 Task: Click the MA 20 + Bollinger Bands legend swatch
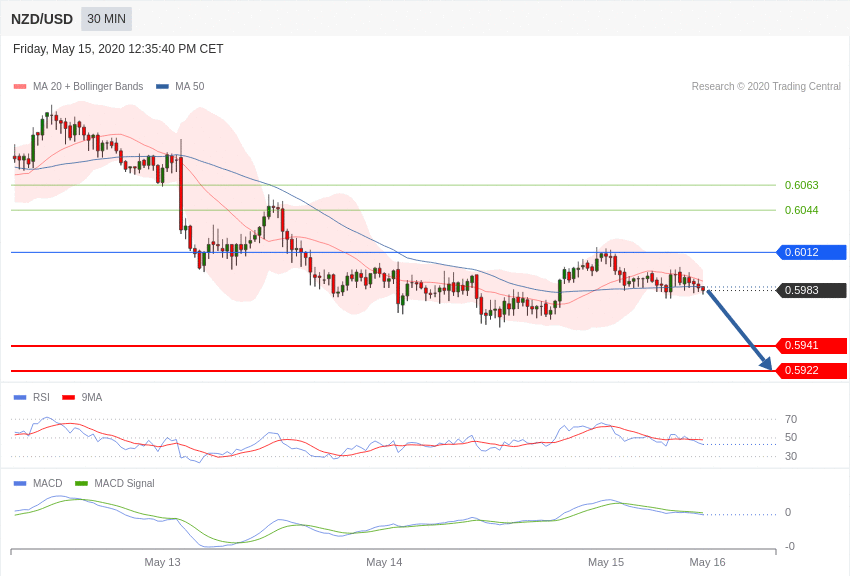click(x=20, y=86)
